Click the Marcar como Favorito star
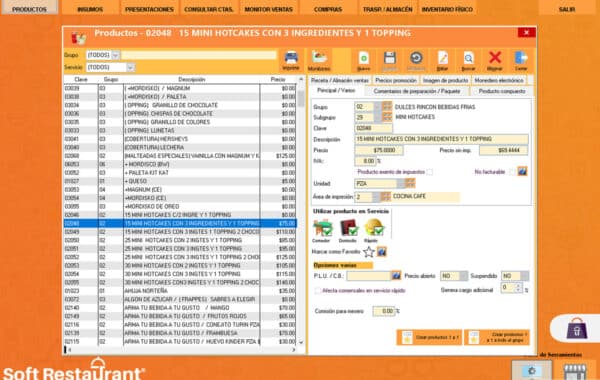This screenshot has width=600, height=380. tap(369, 252)
